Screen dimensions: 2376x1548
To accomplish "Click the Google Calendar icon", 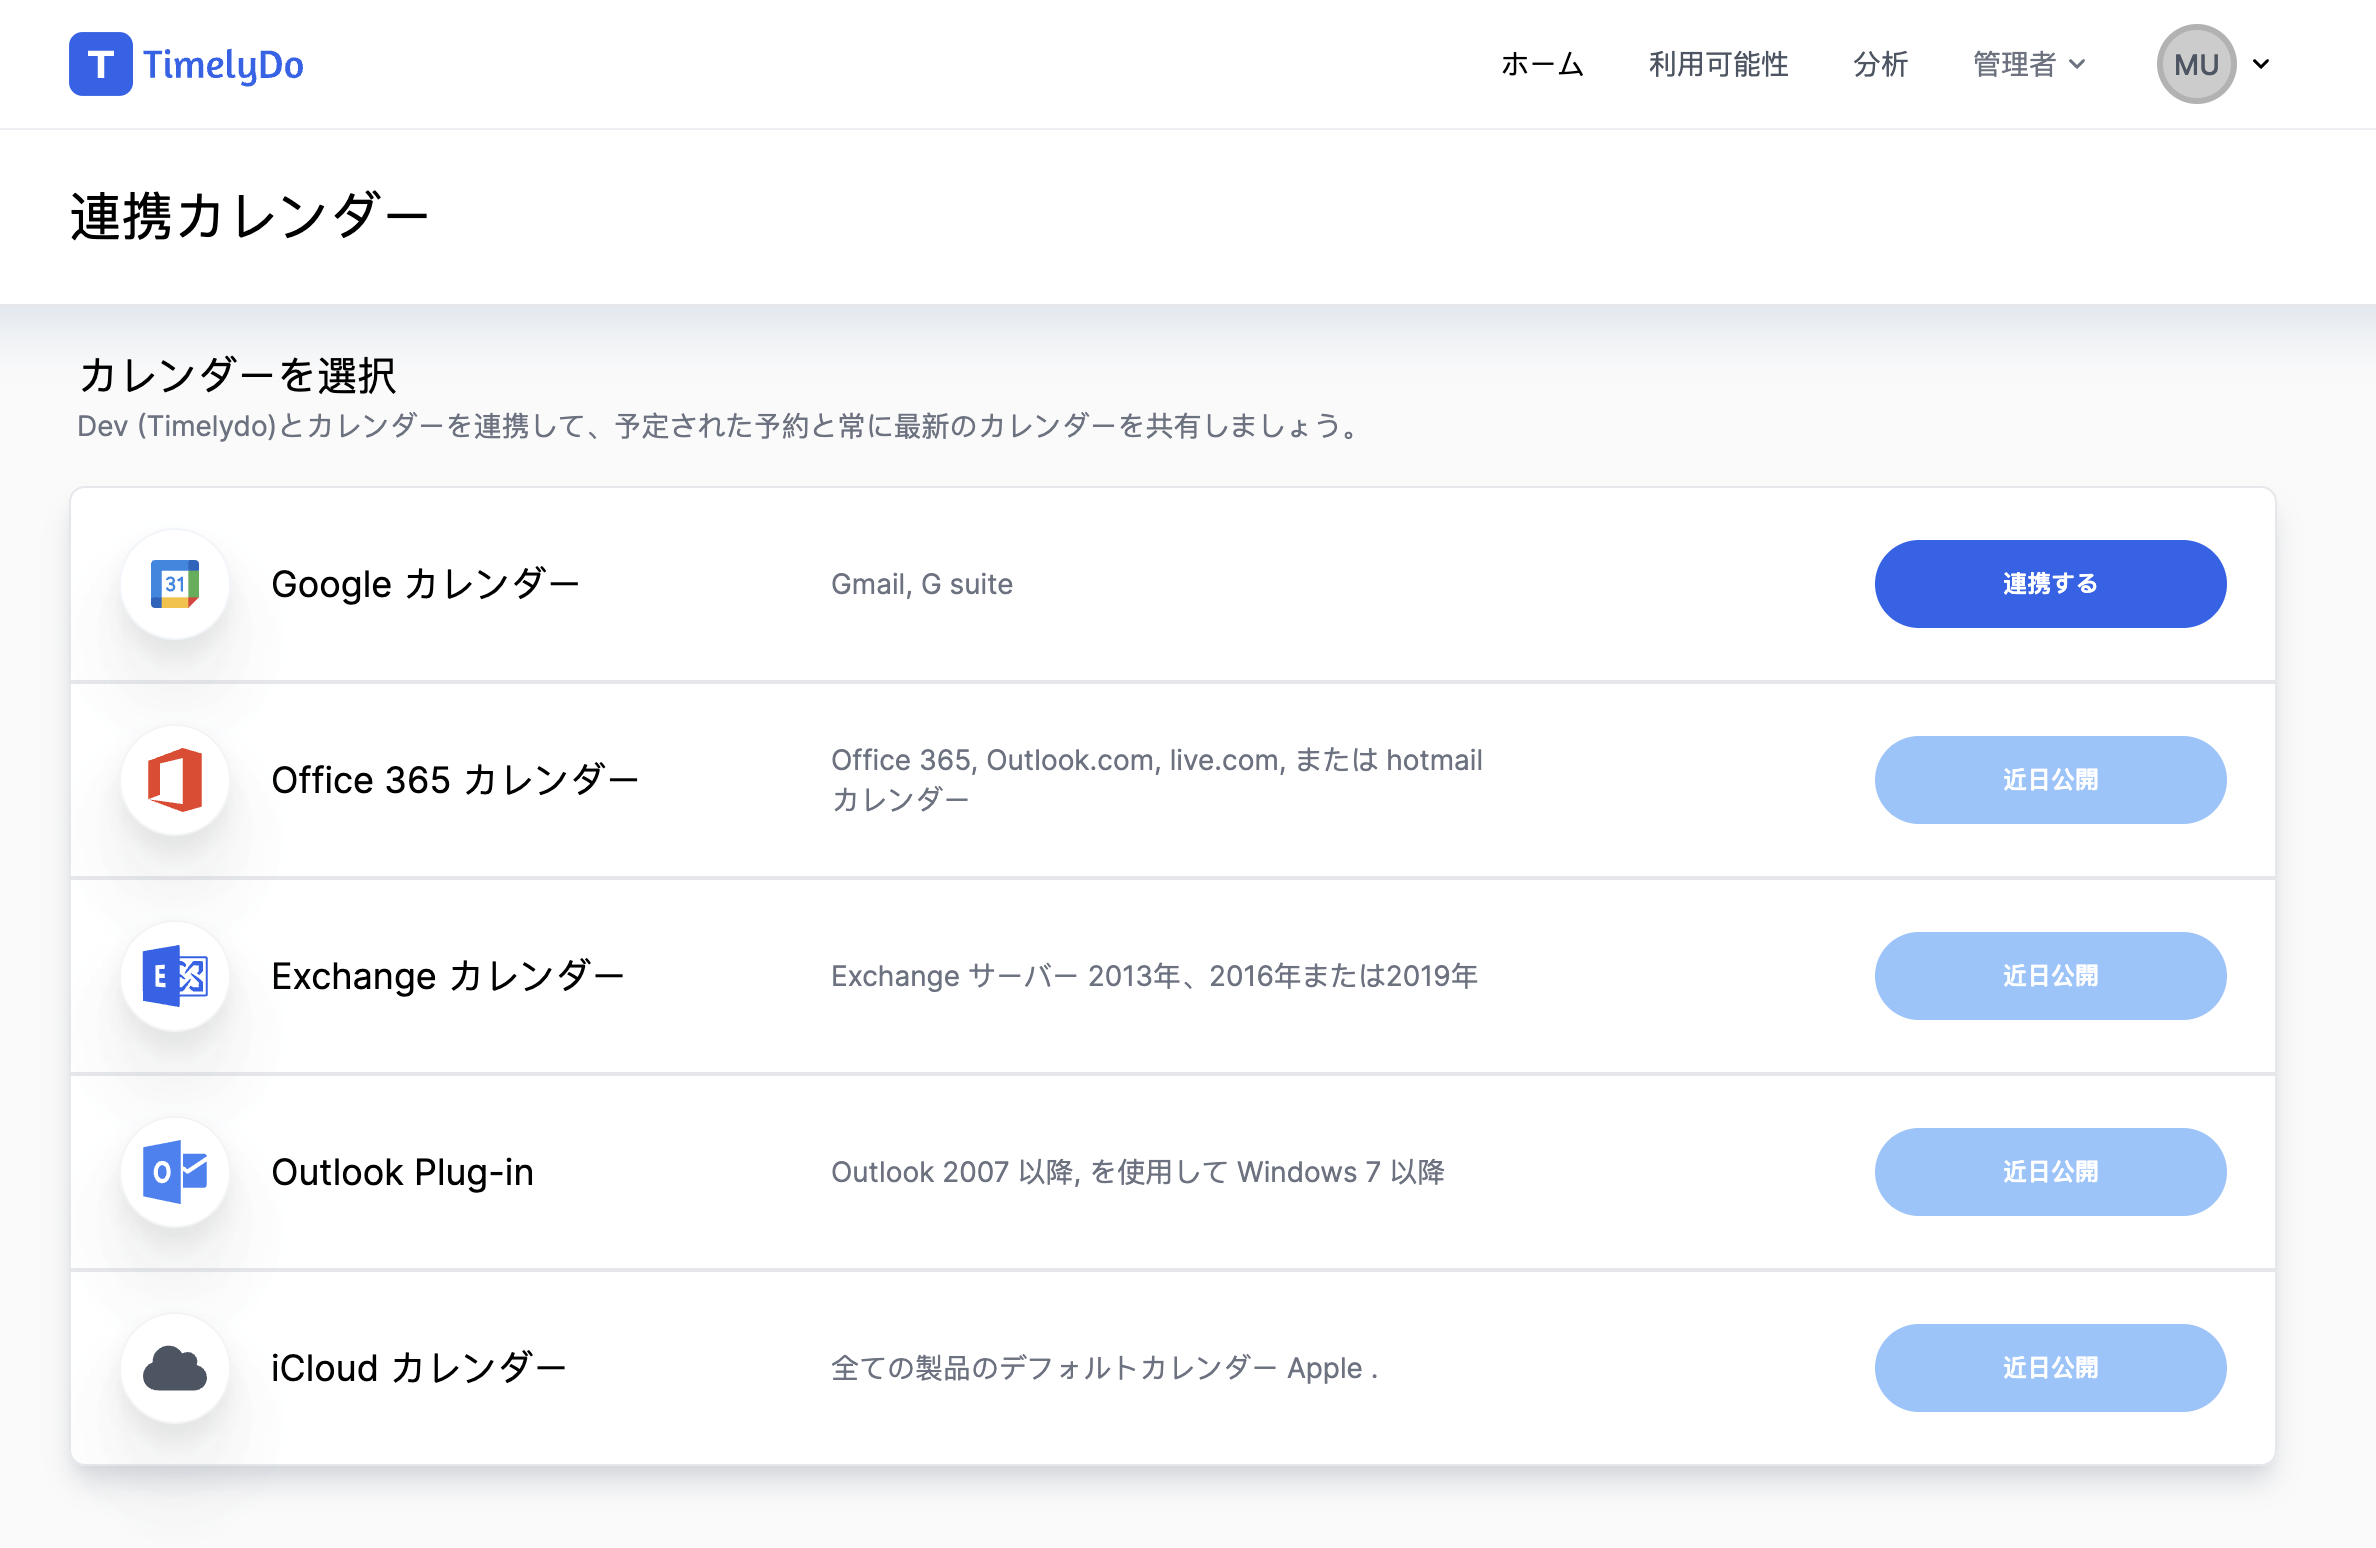I will pos(175,584).
